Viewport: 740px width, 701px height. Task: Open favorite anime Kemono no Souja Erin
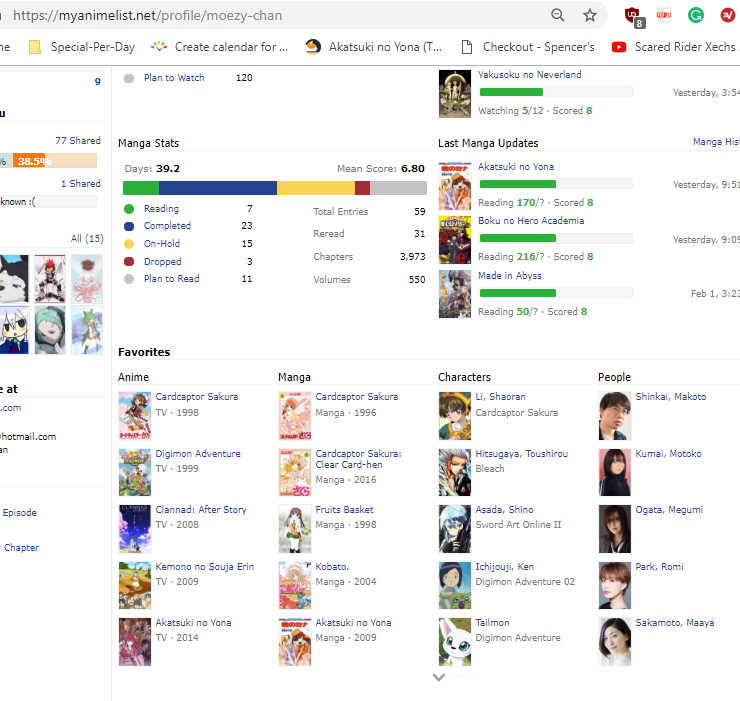pos(204,566)
